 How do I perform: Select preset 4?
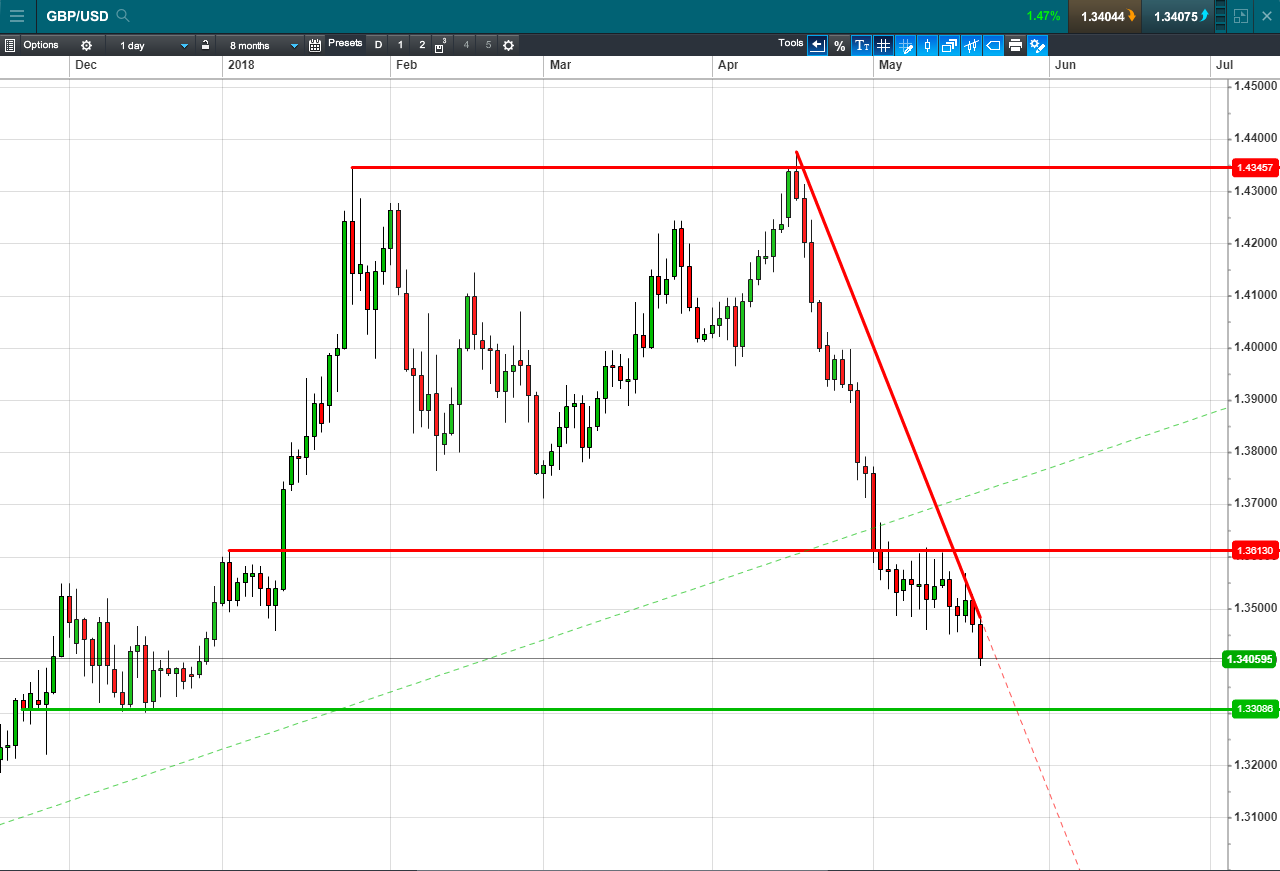coord(466,45)
